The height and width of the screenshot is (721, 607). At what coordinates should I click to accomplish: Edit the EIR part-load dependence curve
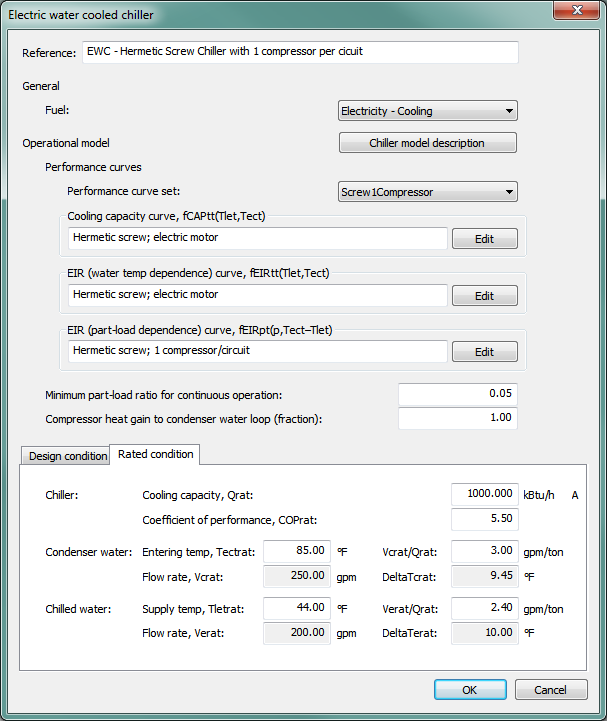point(484,351)
